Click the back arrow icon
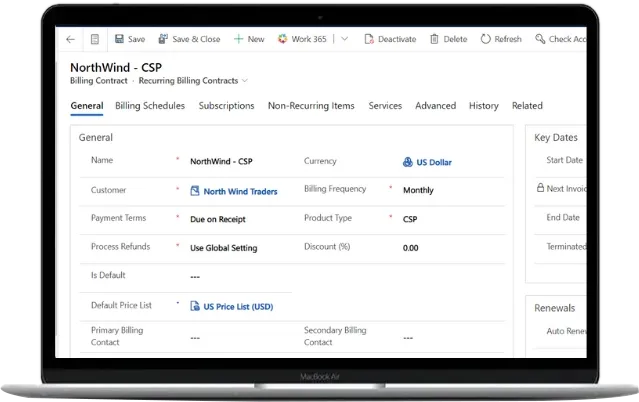639x402 pixels. tap(71, 39)
